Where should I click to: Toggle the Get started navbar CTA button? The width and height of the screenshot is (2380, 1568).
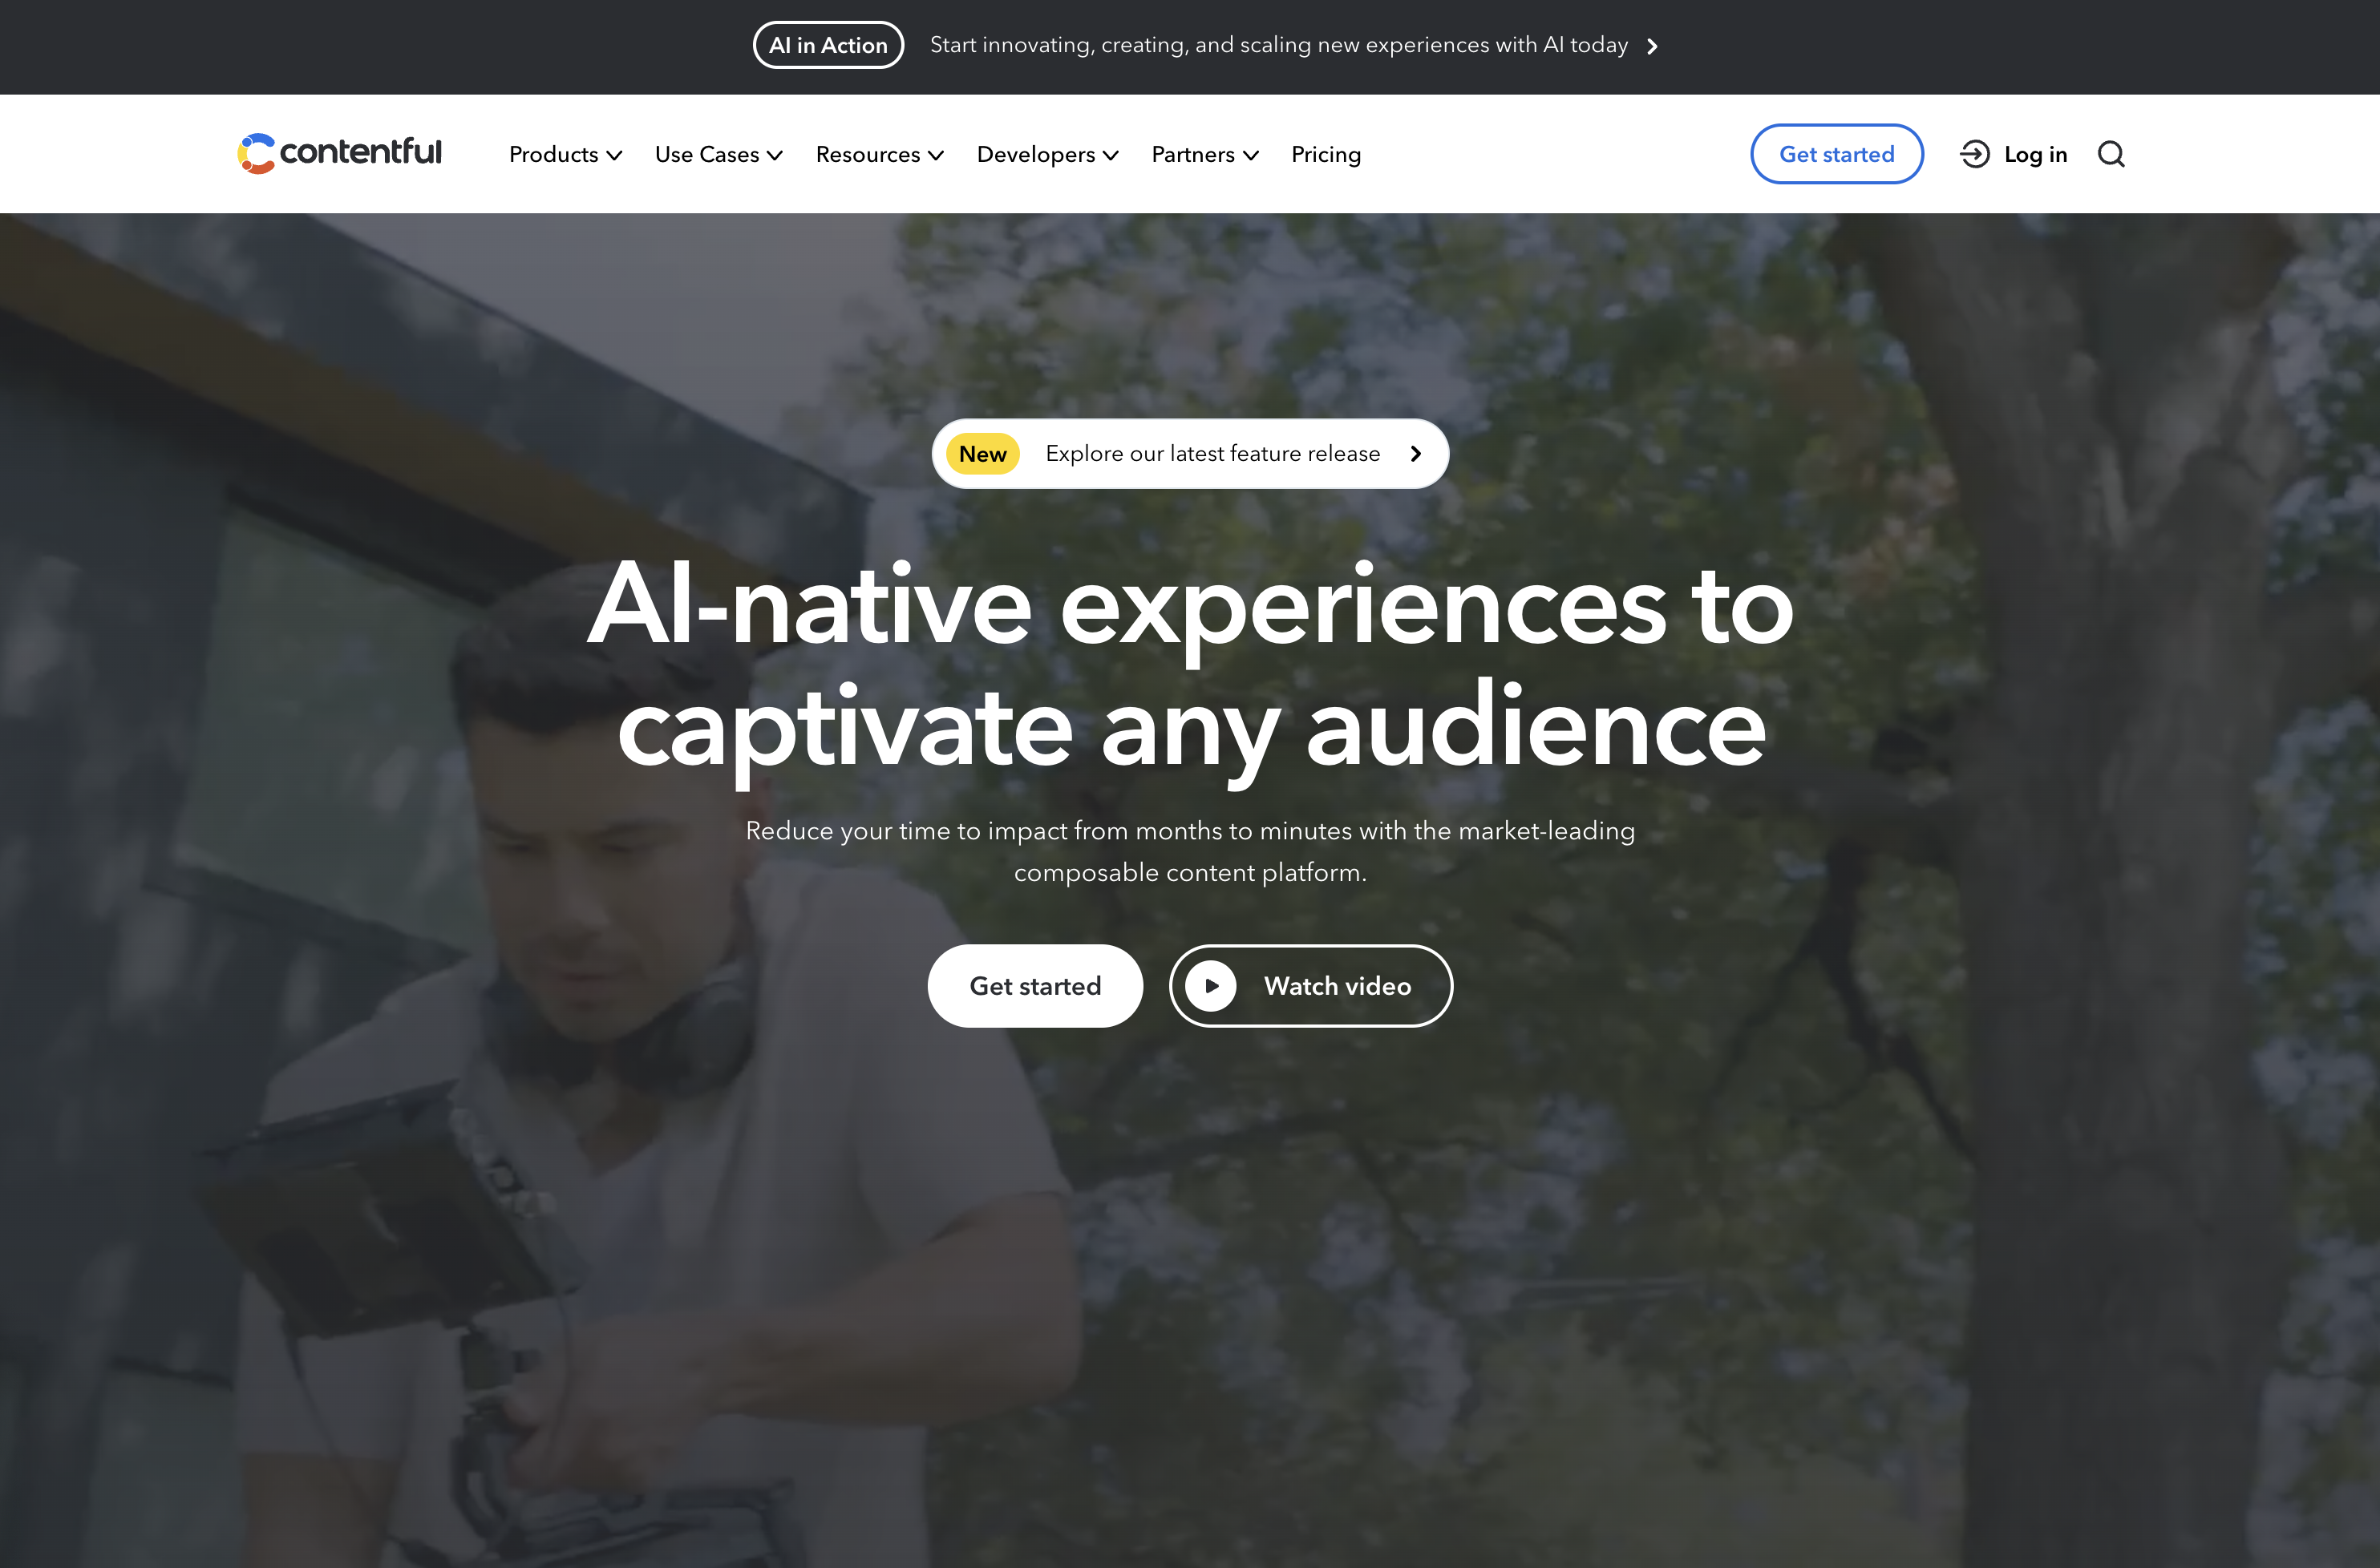pyautogui.click(x=1836, y=154)
